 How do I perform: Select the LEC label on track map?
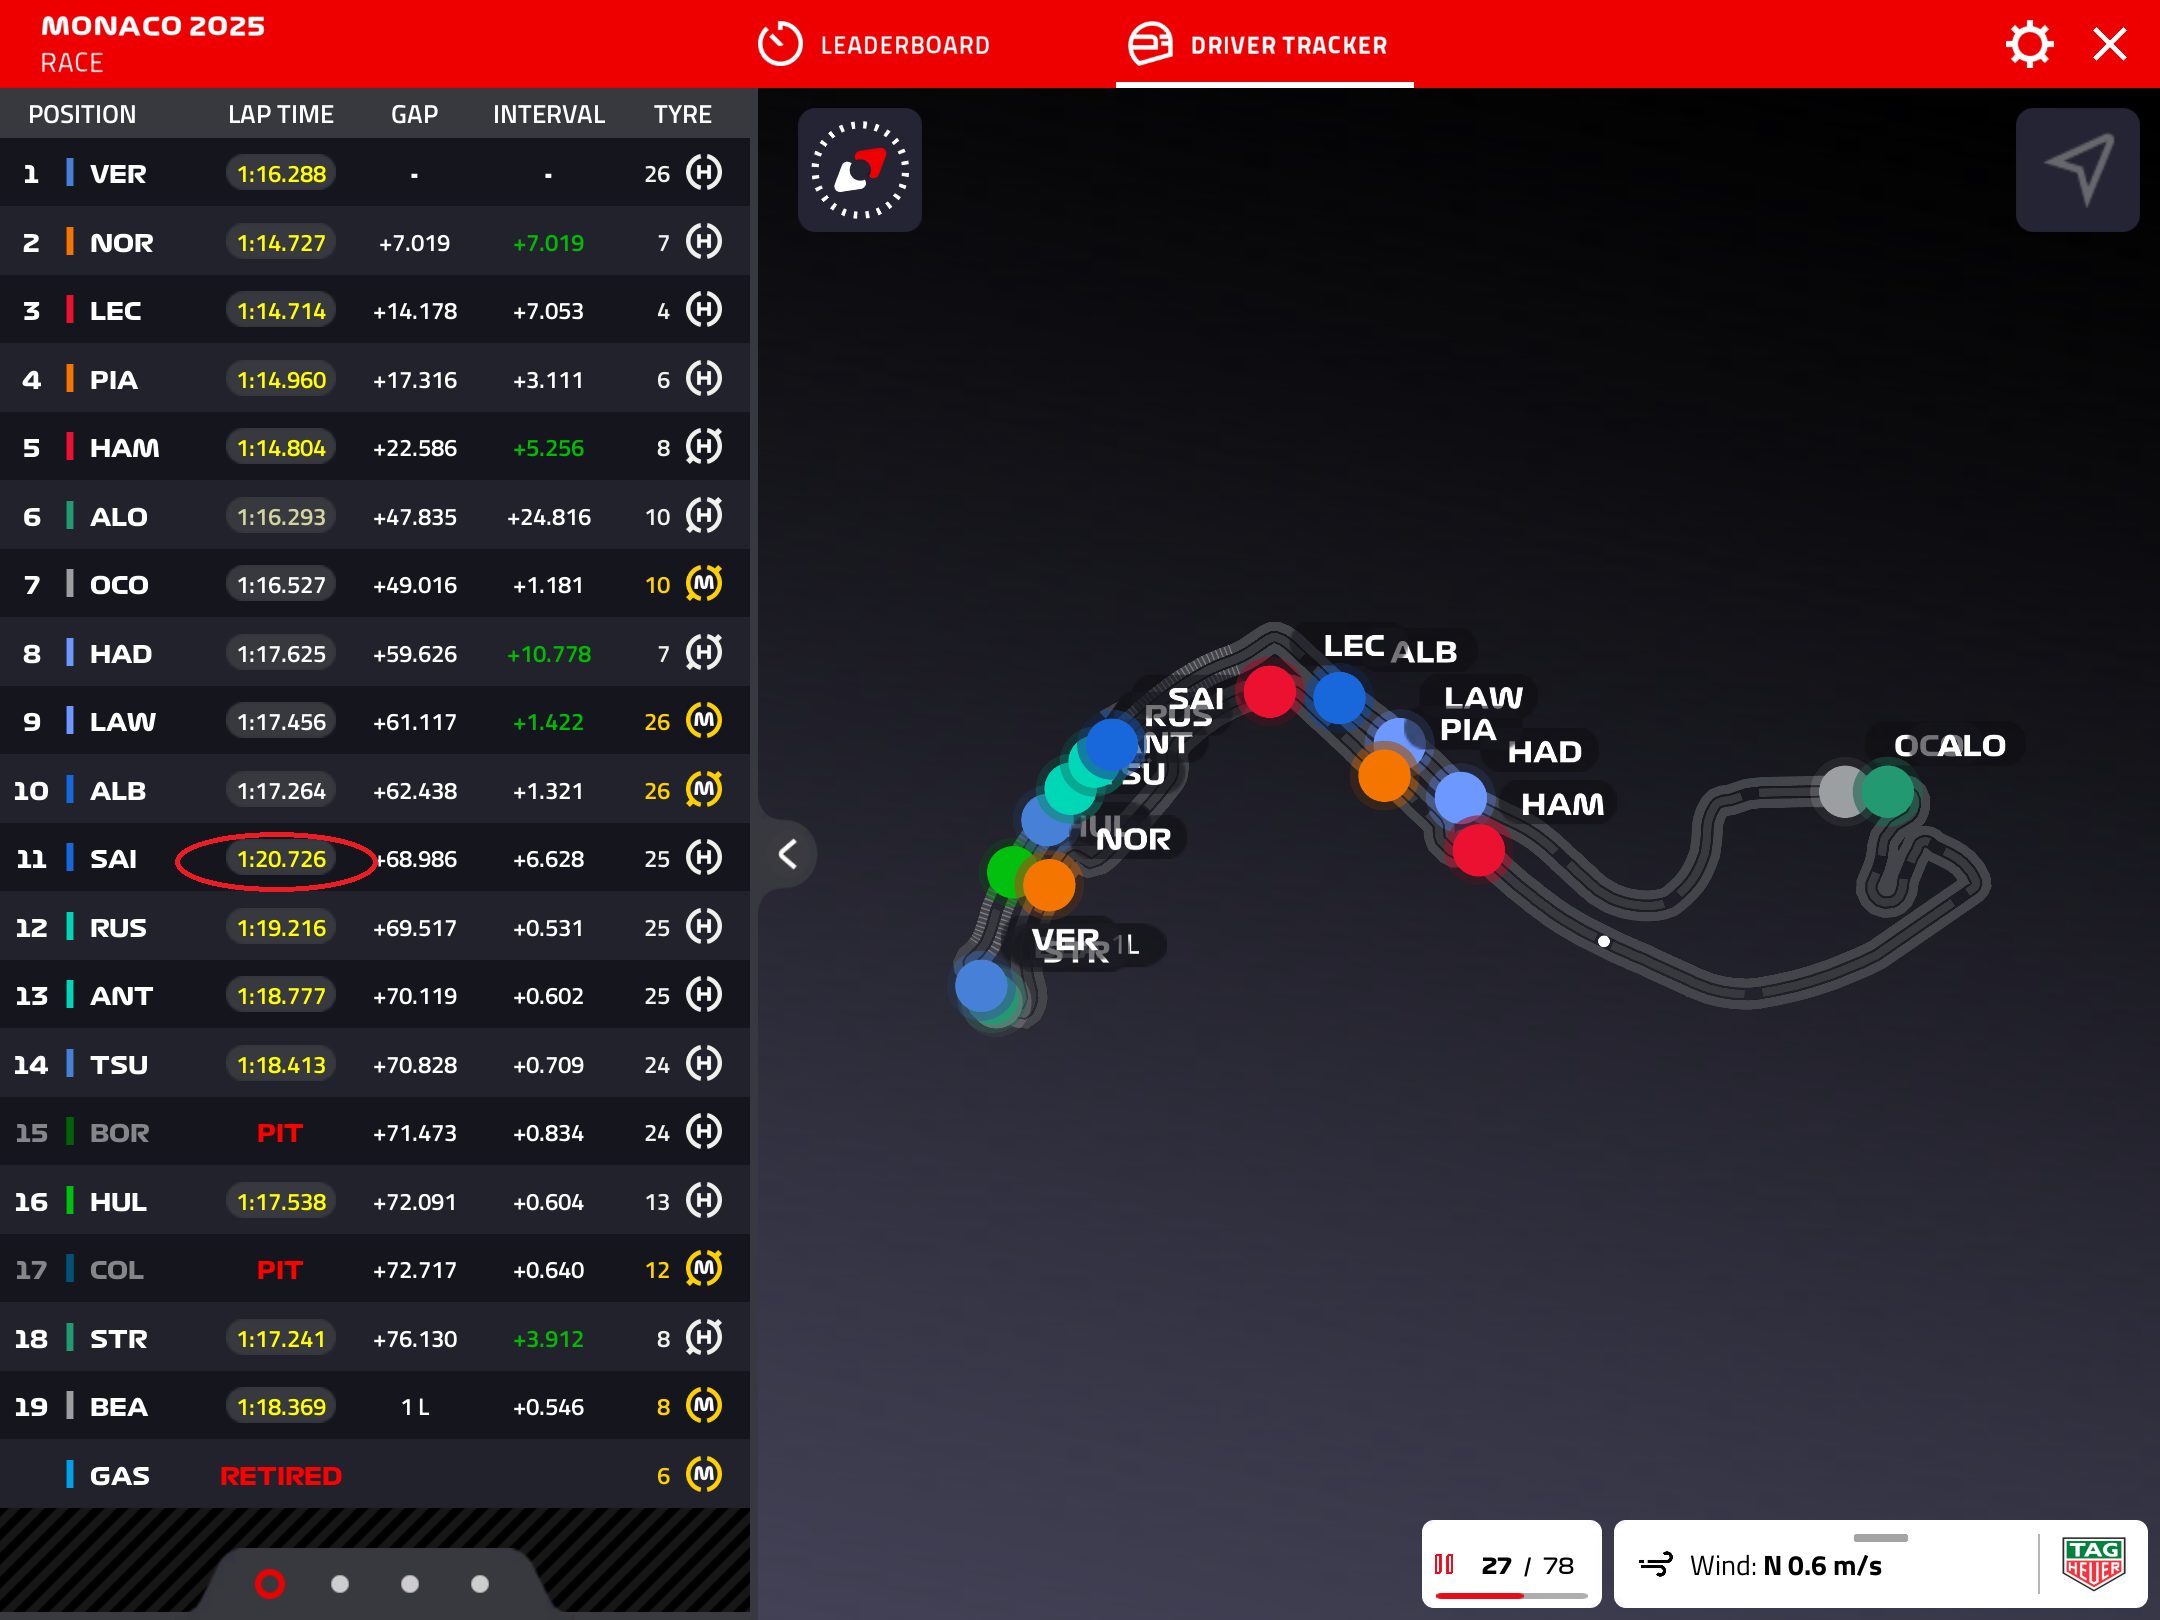pos(1354,647)
